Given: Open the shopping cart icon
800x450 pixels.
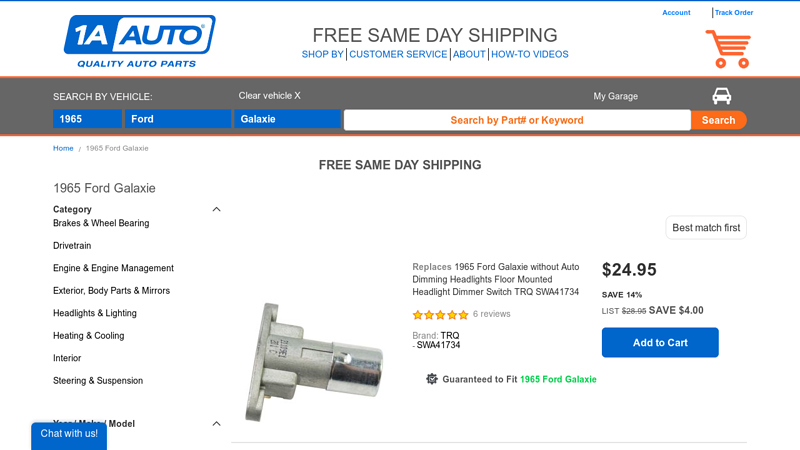Looking at the screenshot, I should point(728,48).
